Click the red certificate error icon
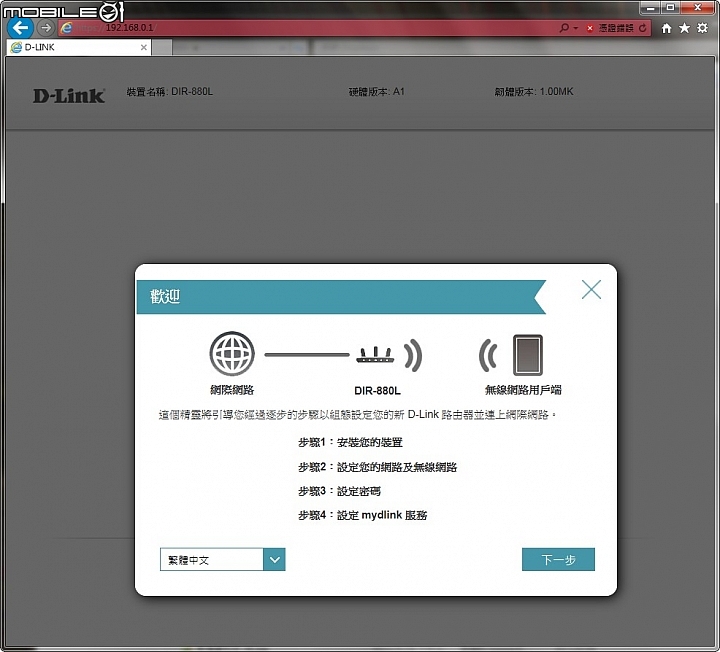Image resolution: width=720 pixels, height=652 pixels. click(x=590, y=28)
